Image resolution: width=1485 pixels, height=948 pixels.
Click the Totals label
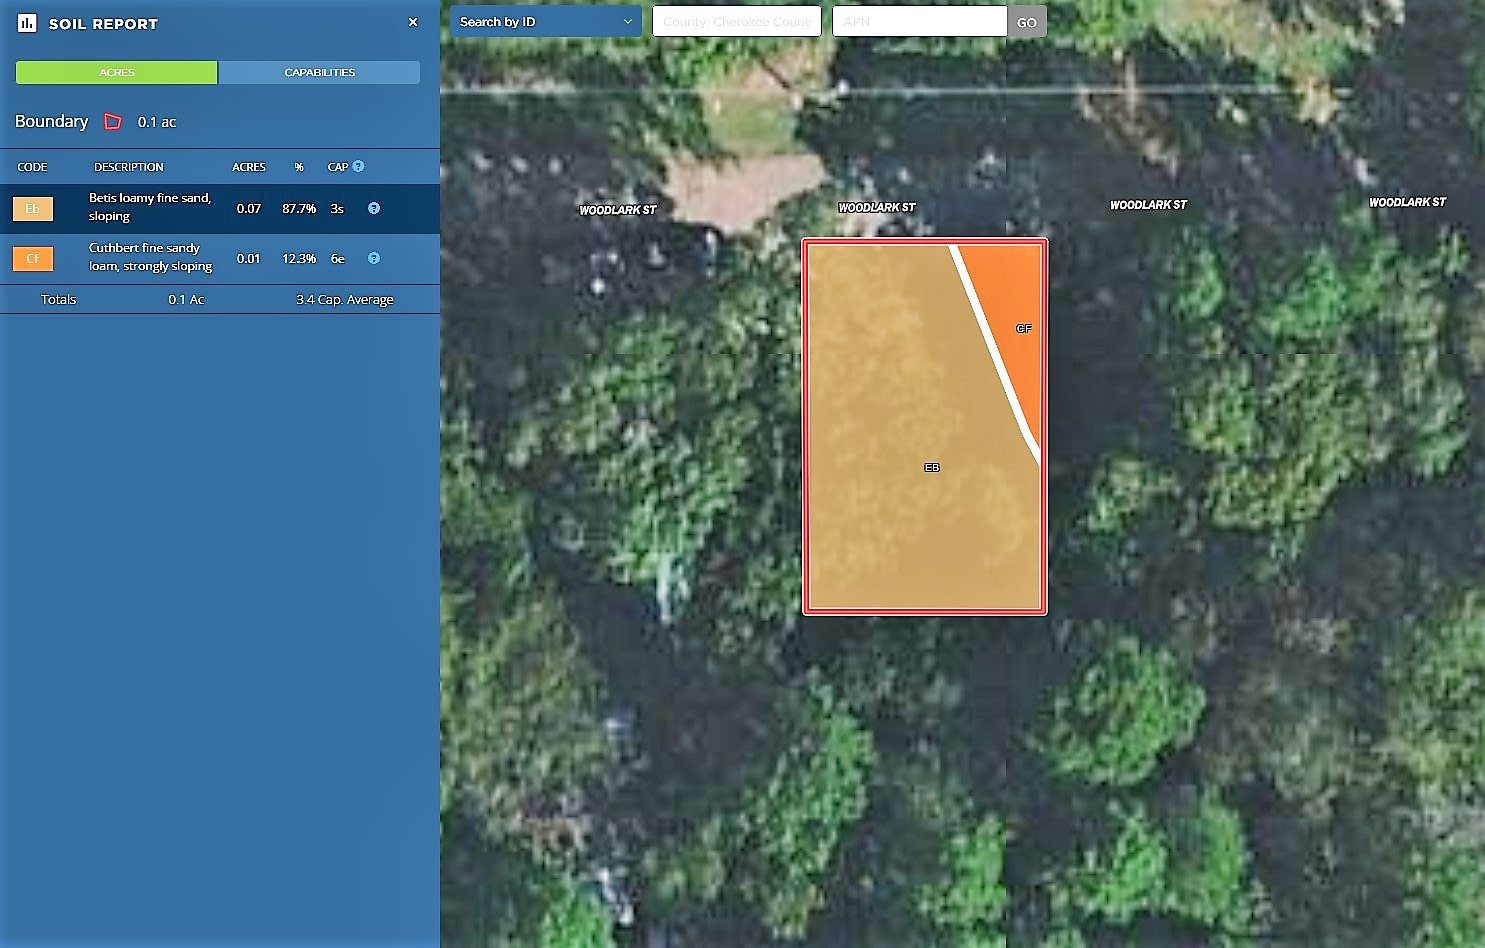click(x=59, y=299)
